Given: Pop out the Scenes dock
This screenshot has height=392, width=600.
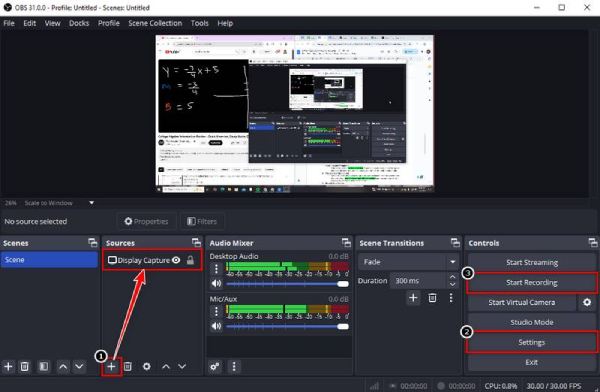Looking at the screenshot, I should (x=93, y=243).
